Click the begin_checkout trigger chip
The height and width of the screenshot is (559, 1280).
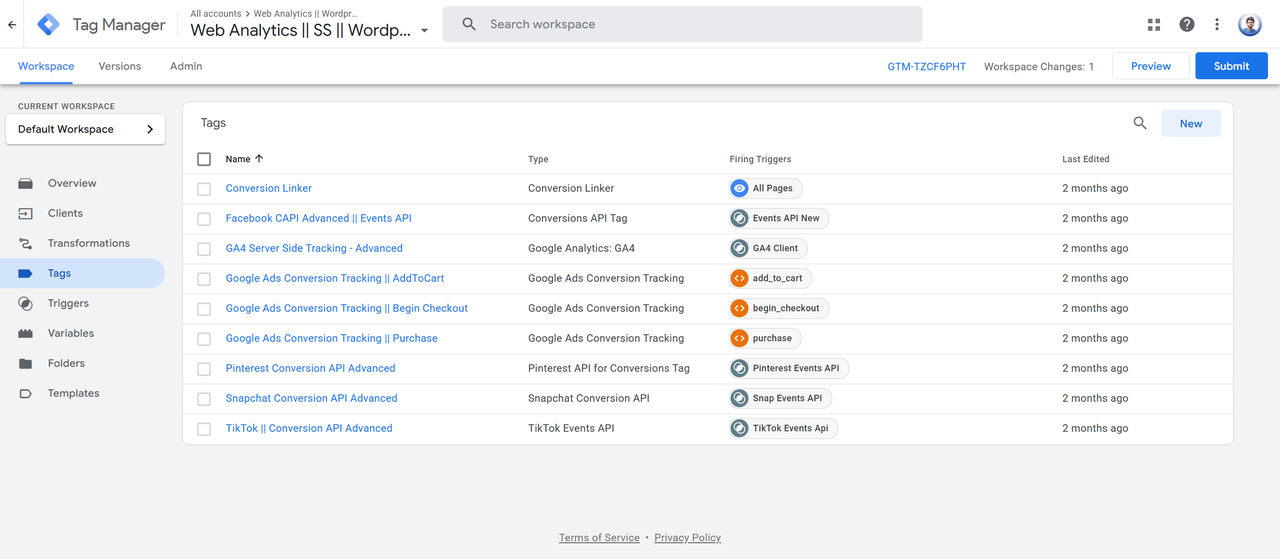(x=779, y=308)
